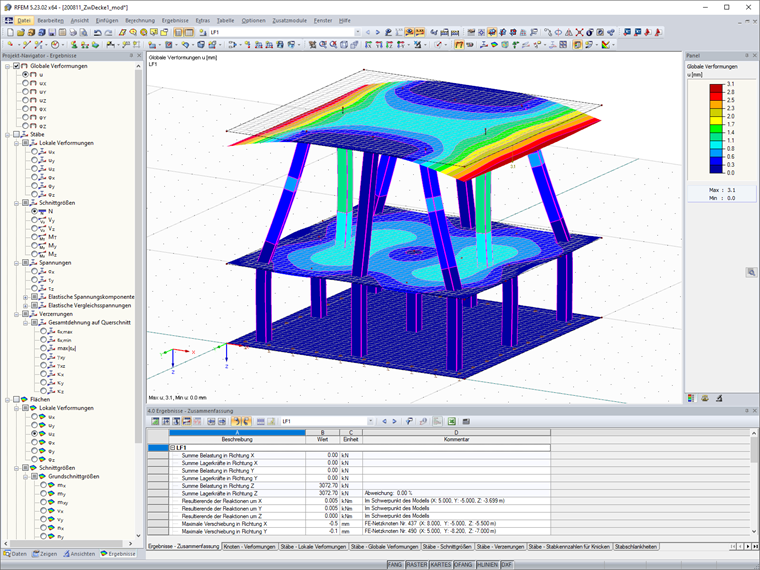Select the My radio under member Schnittgrößen
This screenshot has height=570, width=760.
pos(34,246)
